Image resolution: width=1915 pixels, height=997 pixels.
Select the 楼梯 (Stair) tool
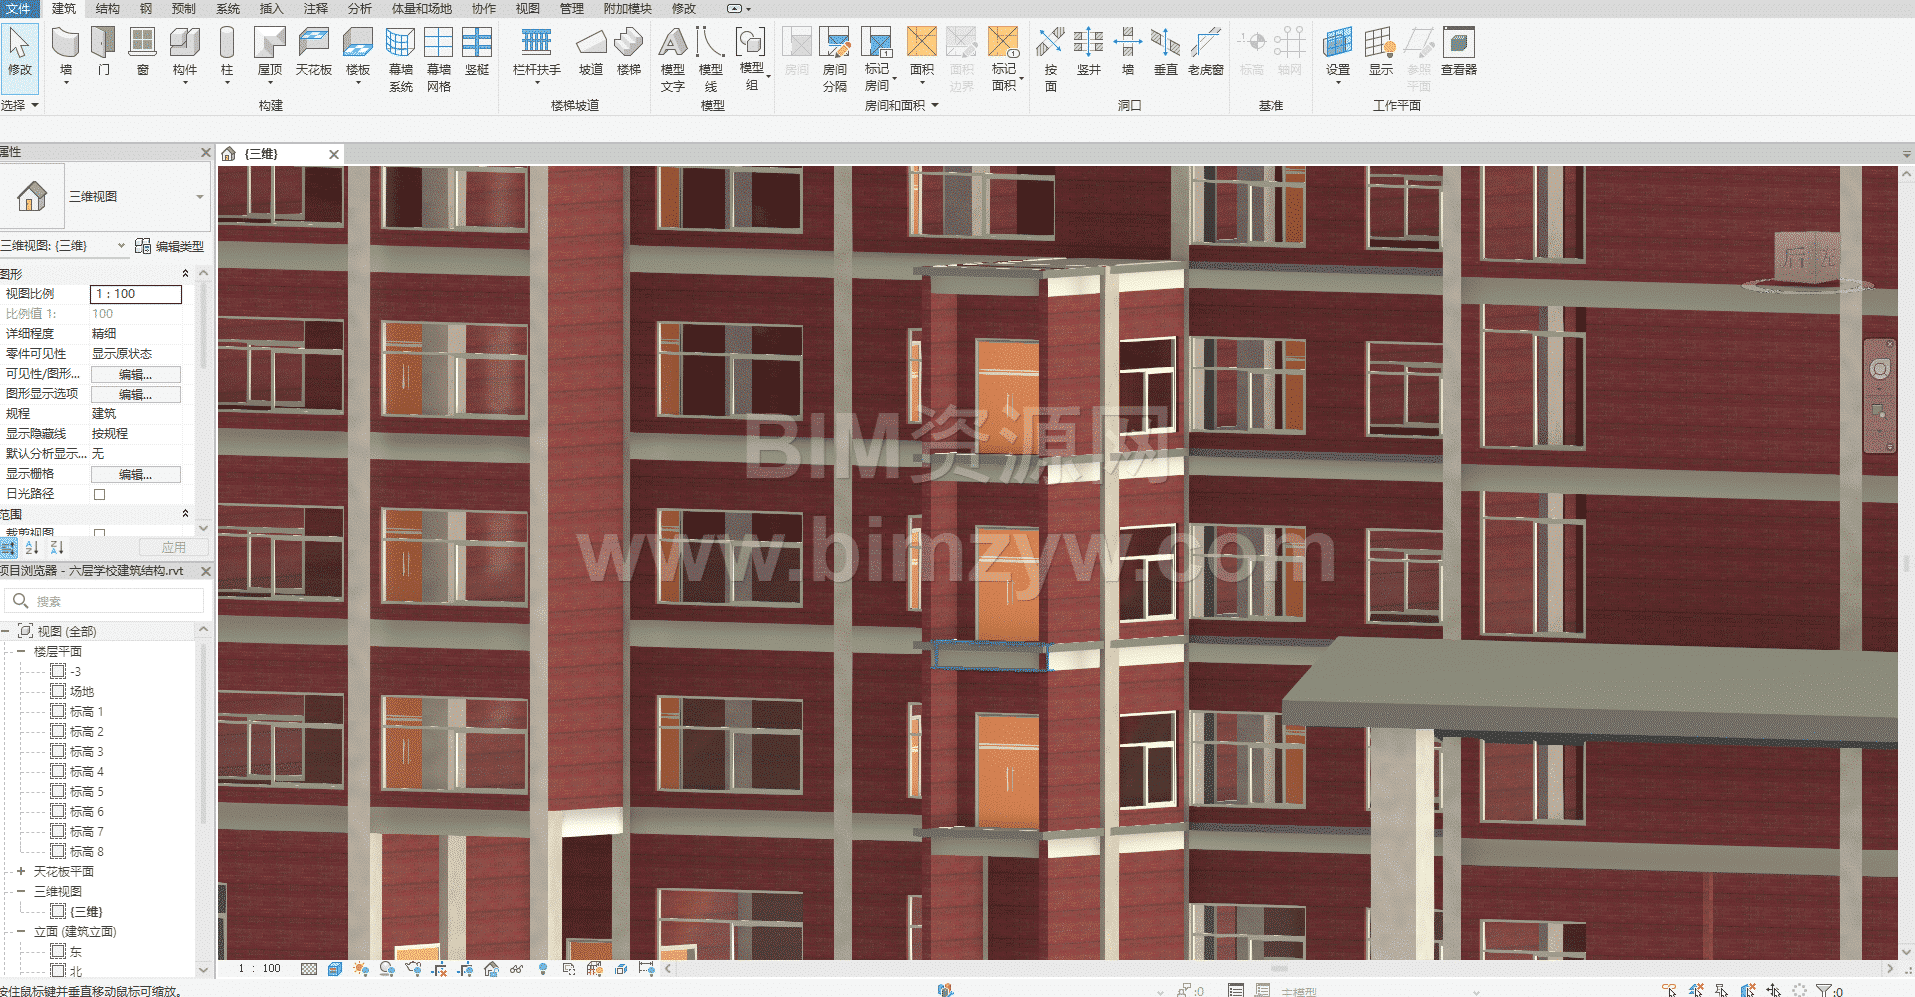(629, 51)
